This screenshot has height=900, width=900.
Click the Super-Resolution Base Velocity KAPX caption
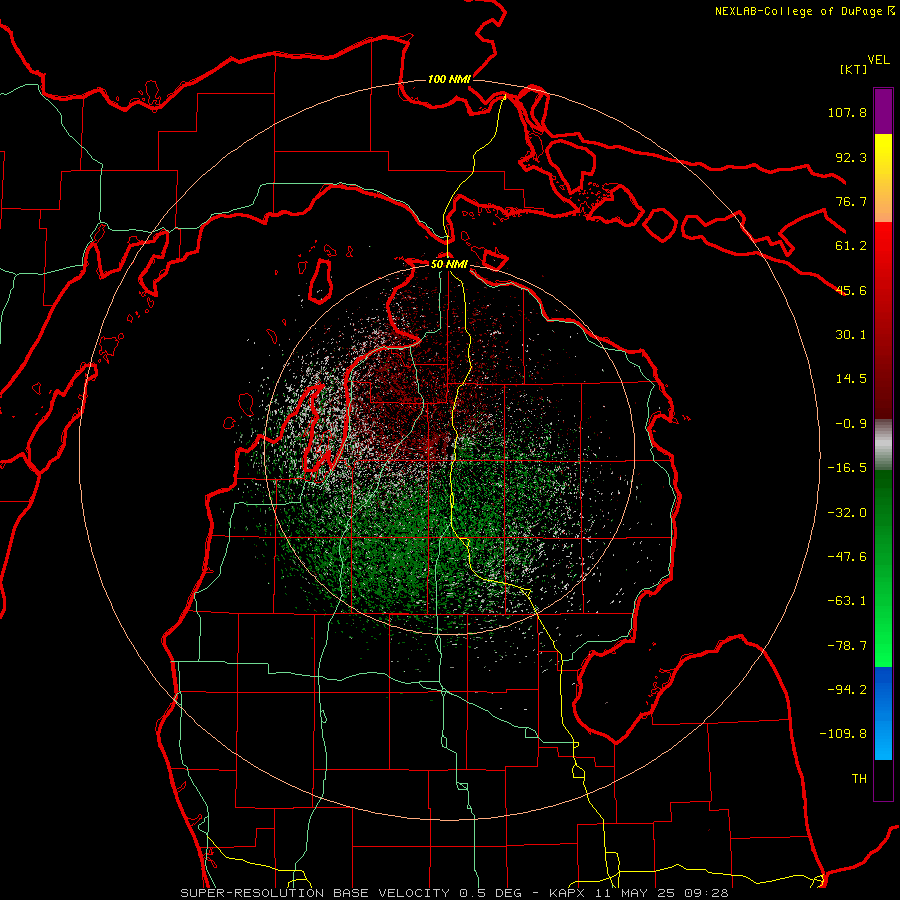tap(455, 893)
